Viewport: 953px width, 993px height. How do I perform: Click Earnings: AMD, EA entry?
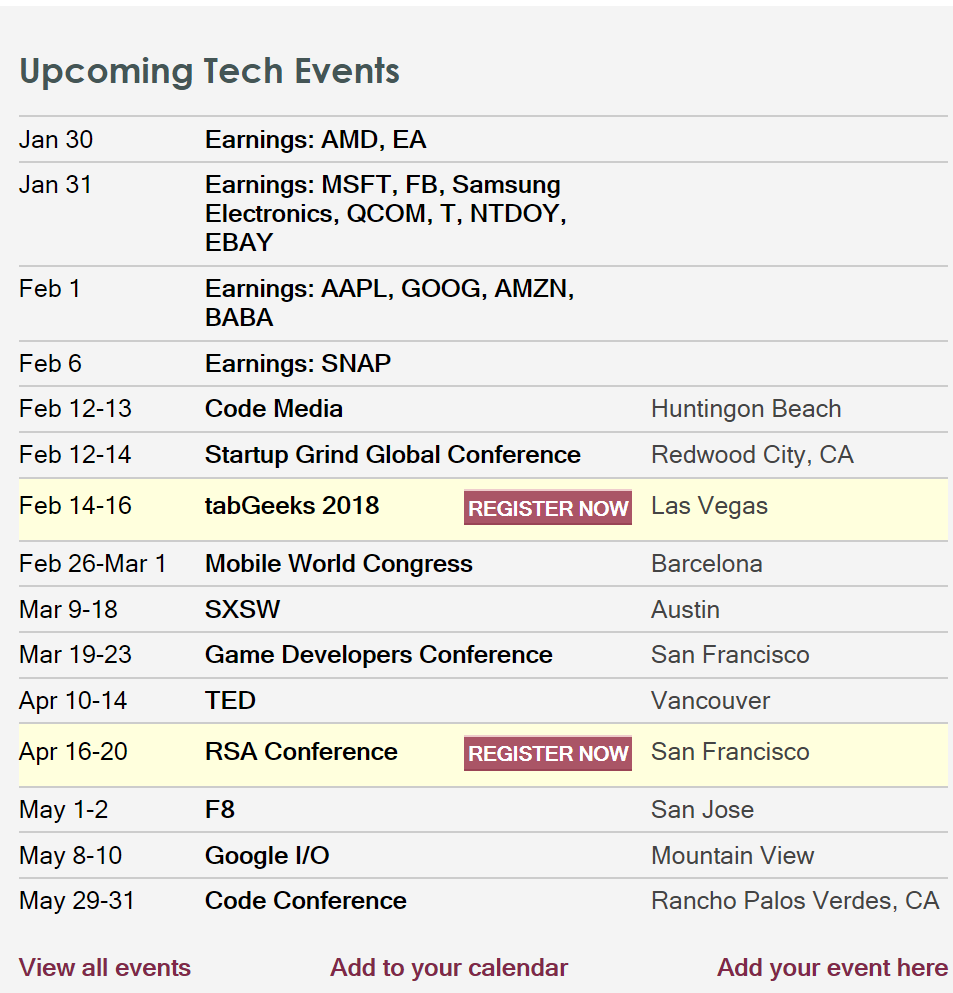tap(315, 139)
